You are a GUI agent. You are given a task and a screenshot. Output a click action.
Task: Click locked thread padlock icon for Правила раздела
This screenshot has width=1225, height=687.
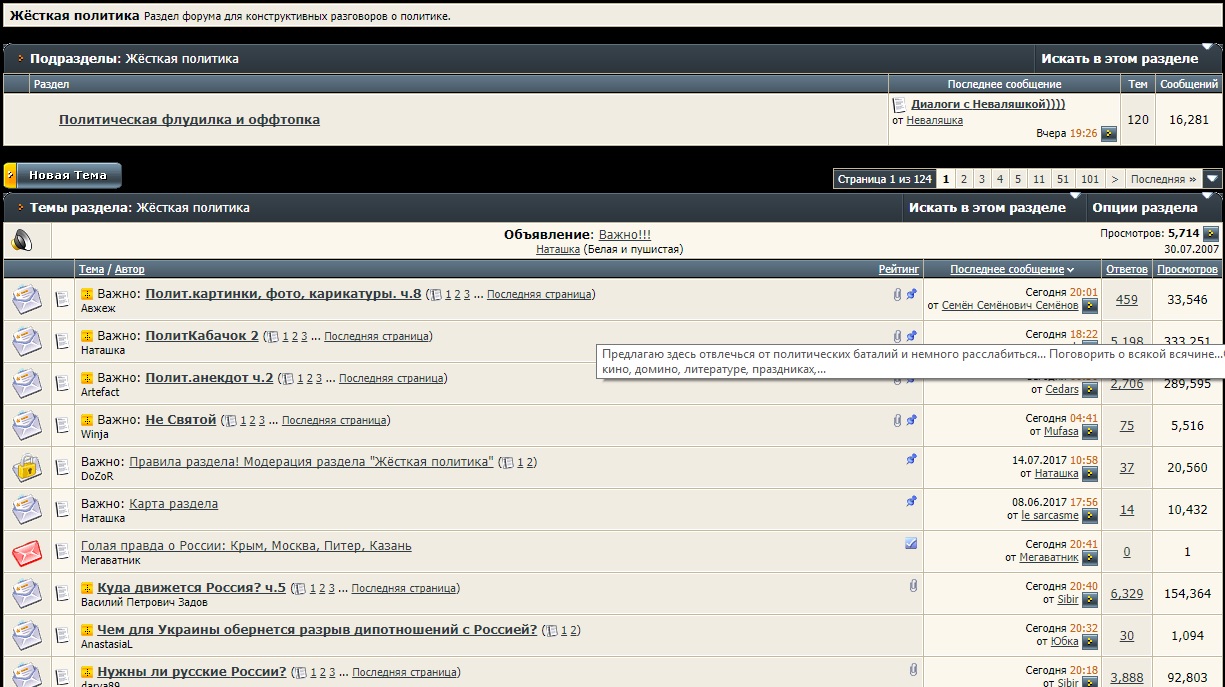coord(26,467)
